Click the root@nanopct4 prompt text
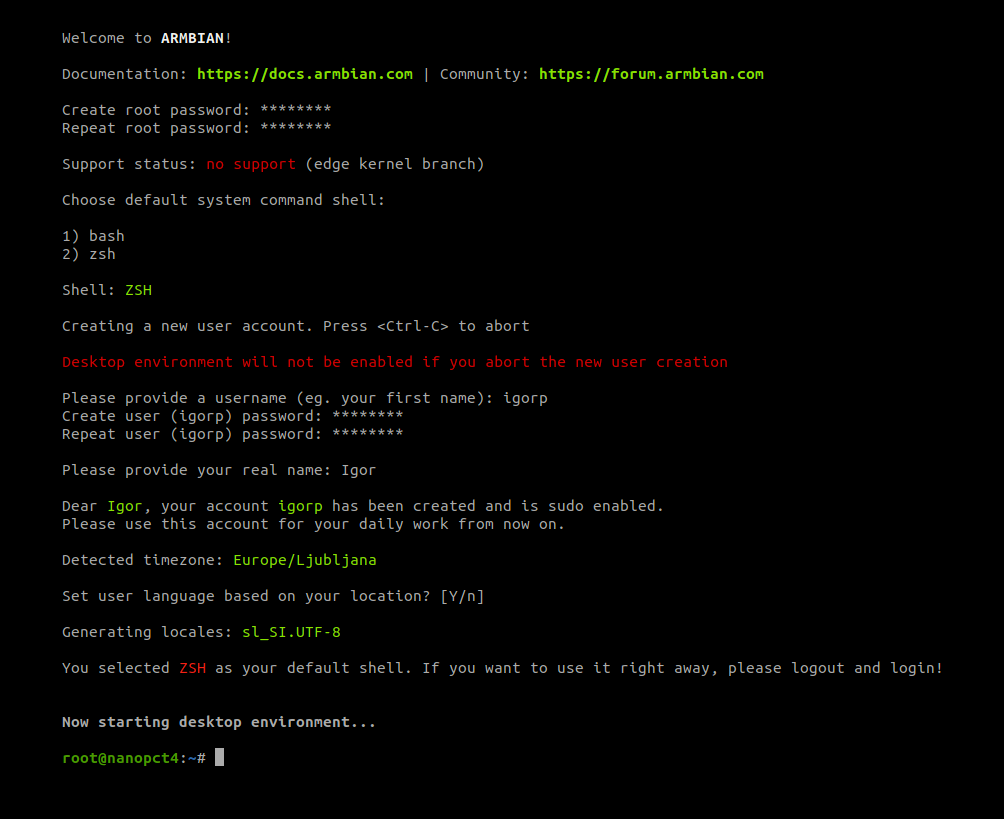The width and height of the screenshot is (1004, 819). [x=120, y=758]
